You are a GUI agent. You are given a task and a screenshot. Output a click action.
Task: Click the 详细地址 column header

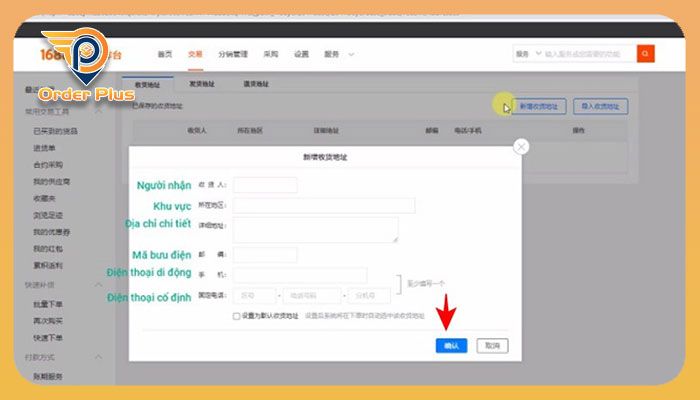pyautogui.click(x=326, y=130)
